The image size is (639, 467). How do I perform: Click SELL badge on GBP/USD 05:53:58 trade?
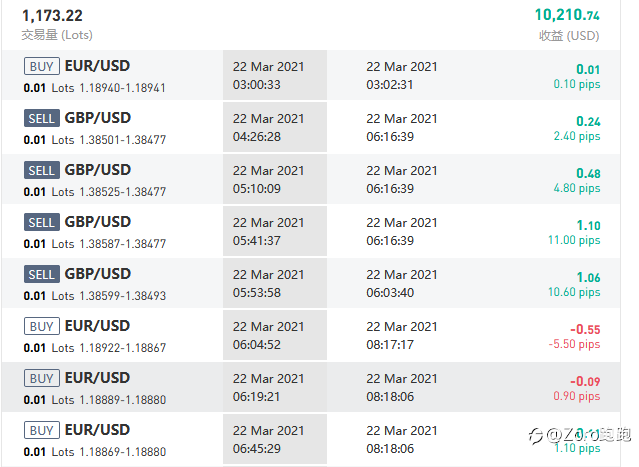(x=42, y=274)
